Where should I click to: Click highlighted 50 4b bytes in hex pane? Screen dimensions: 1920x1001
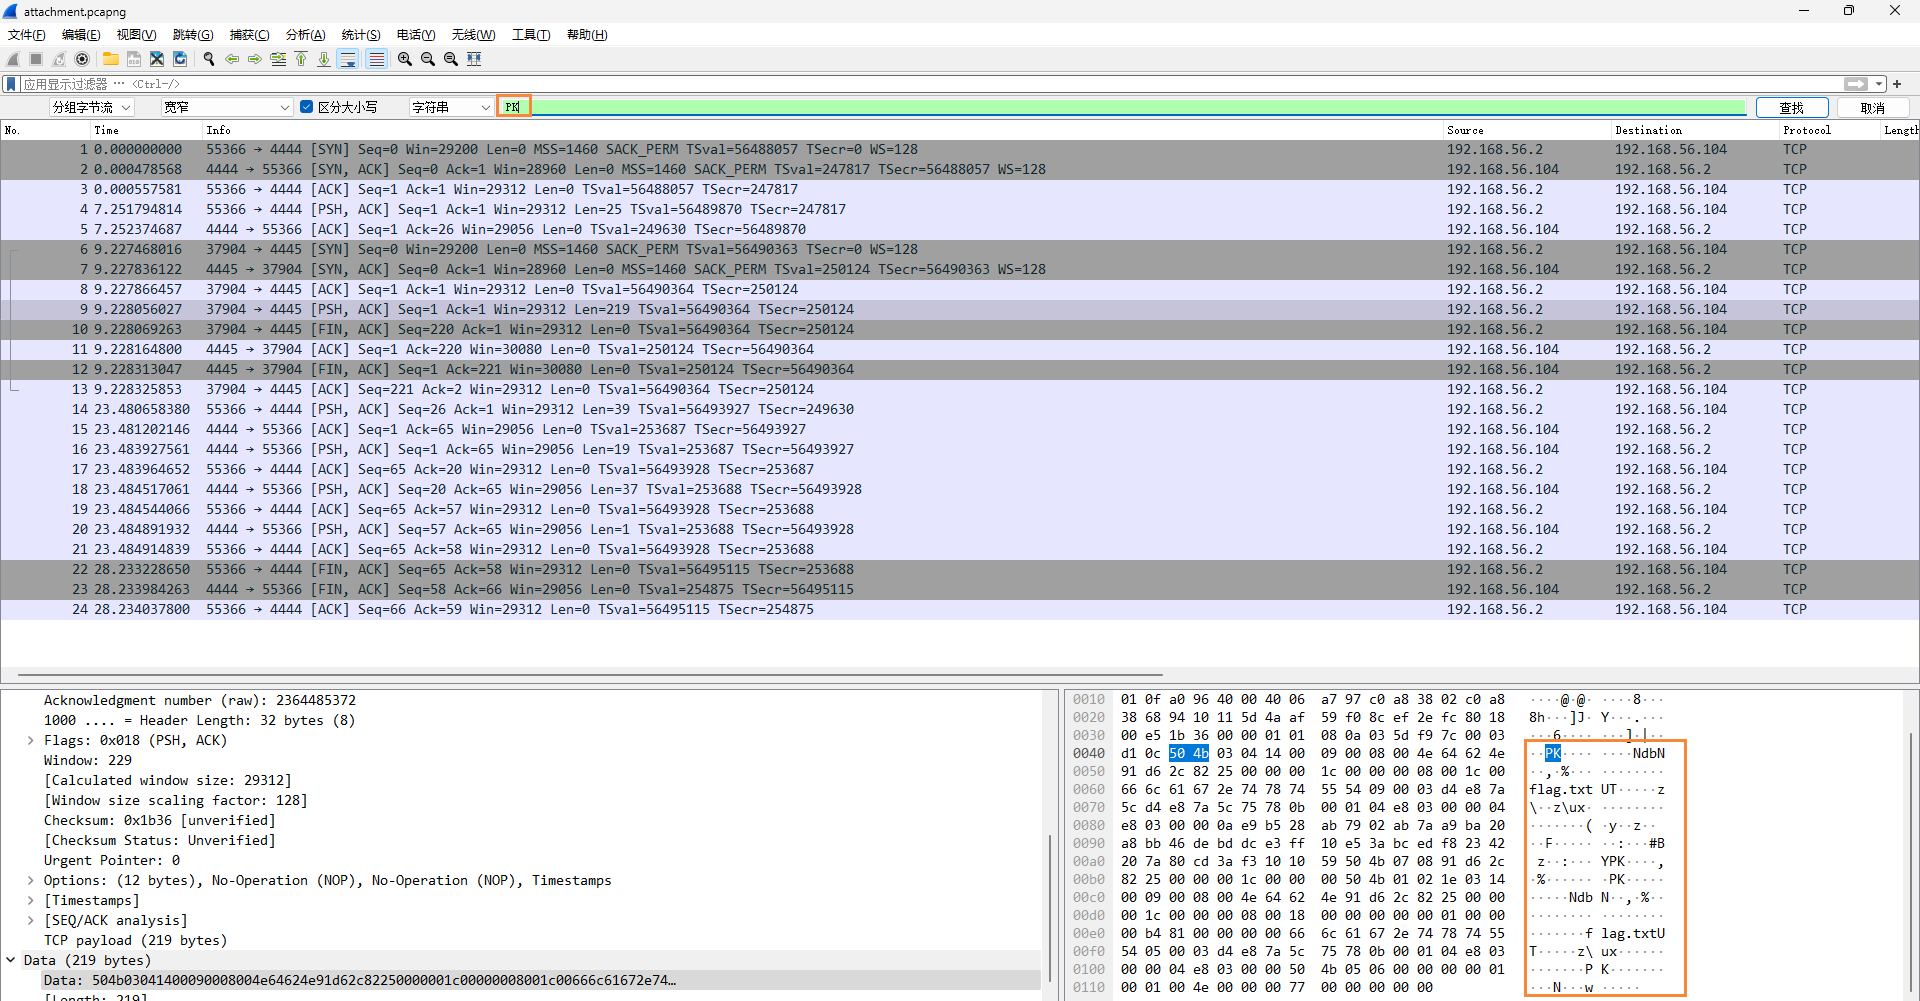1188,753
